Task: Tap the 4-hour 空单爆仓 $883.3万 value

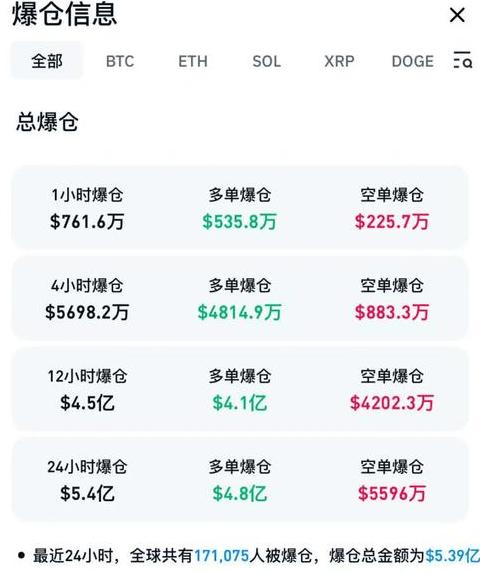Action: (392, 312)
